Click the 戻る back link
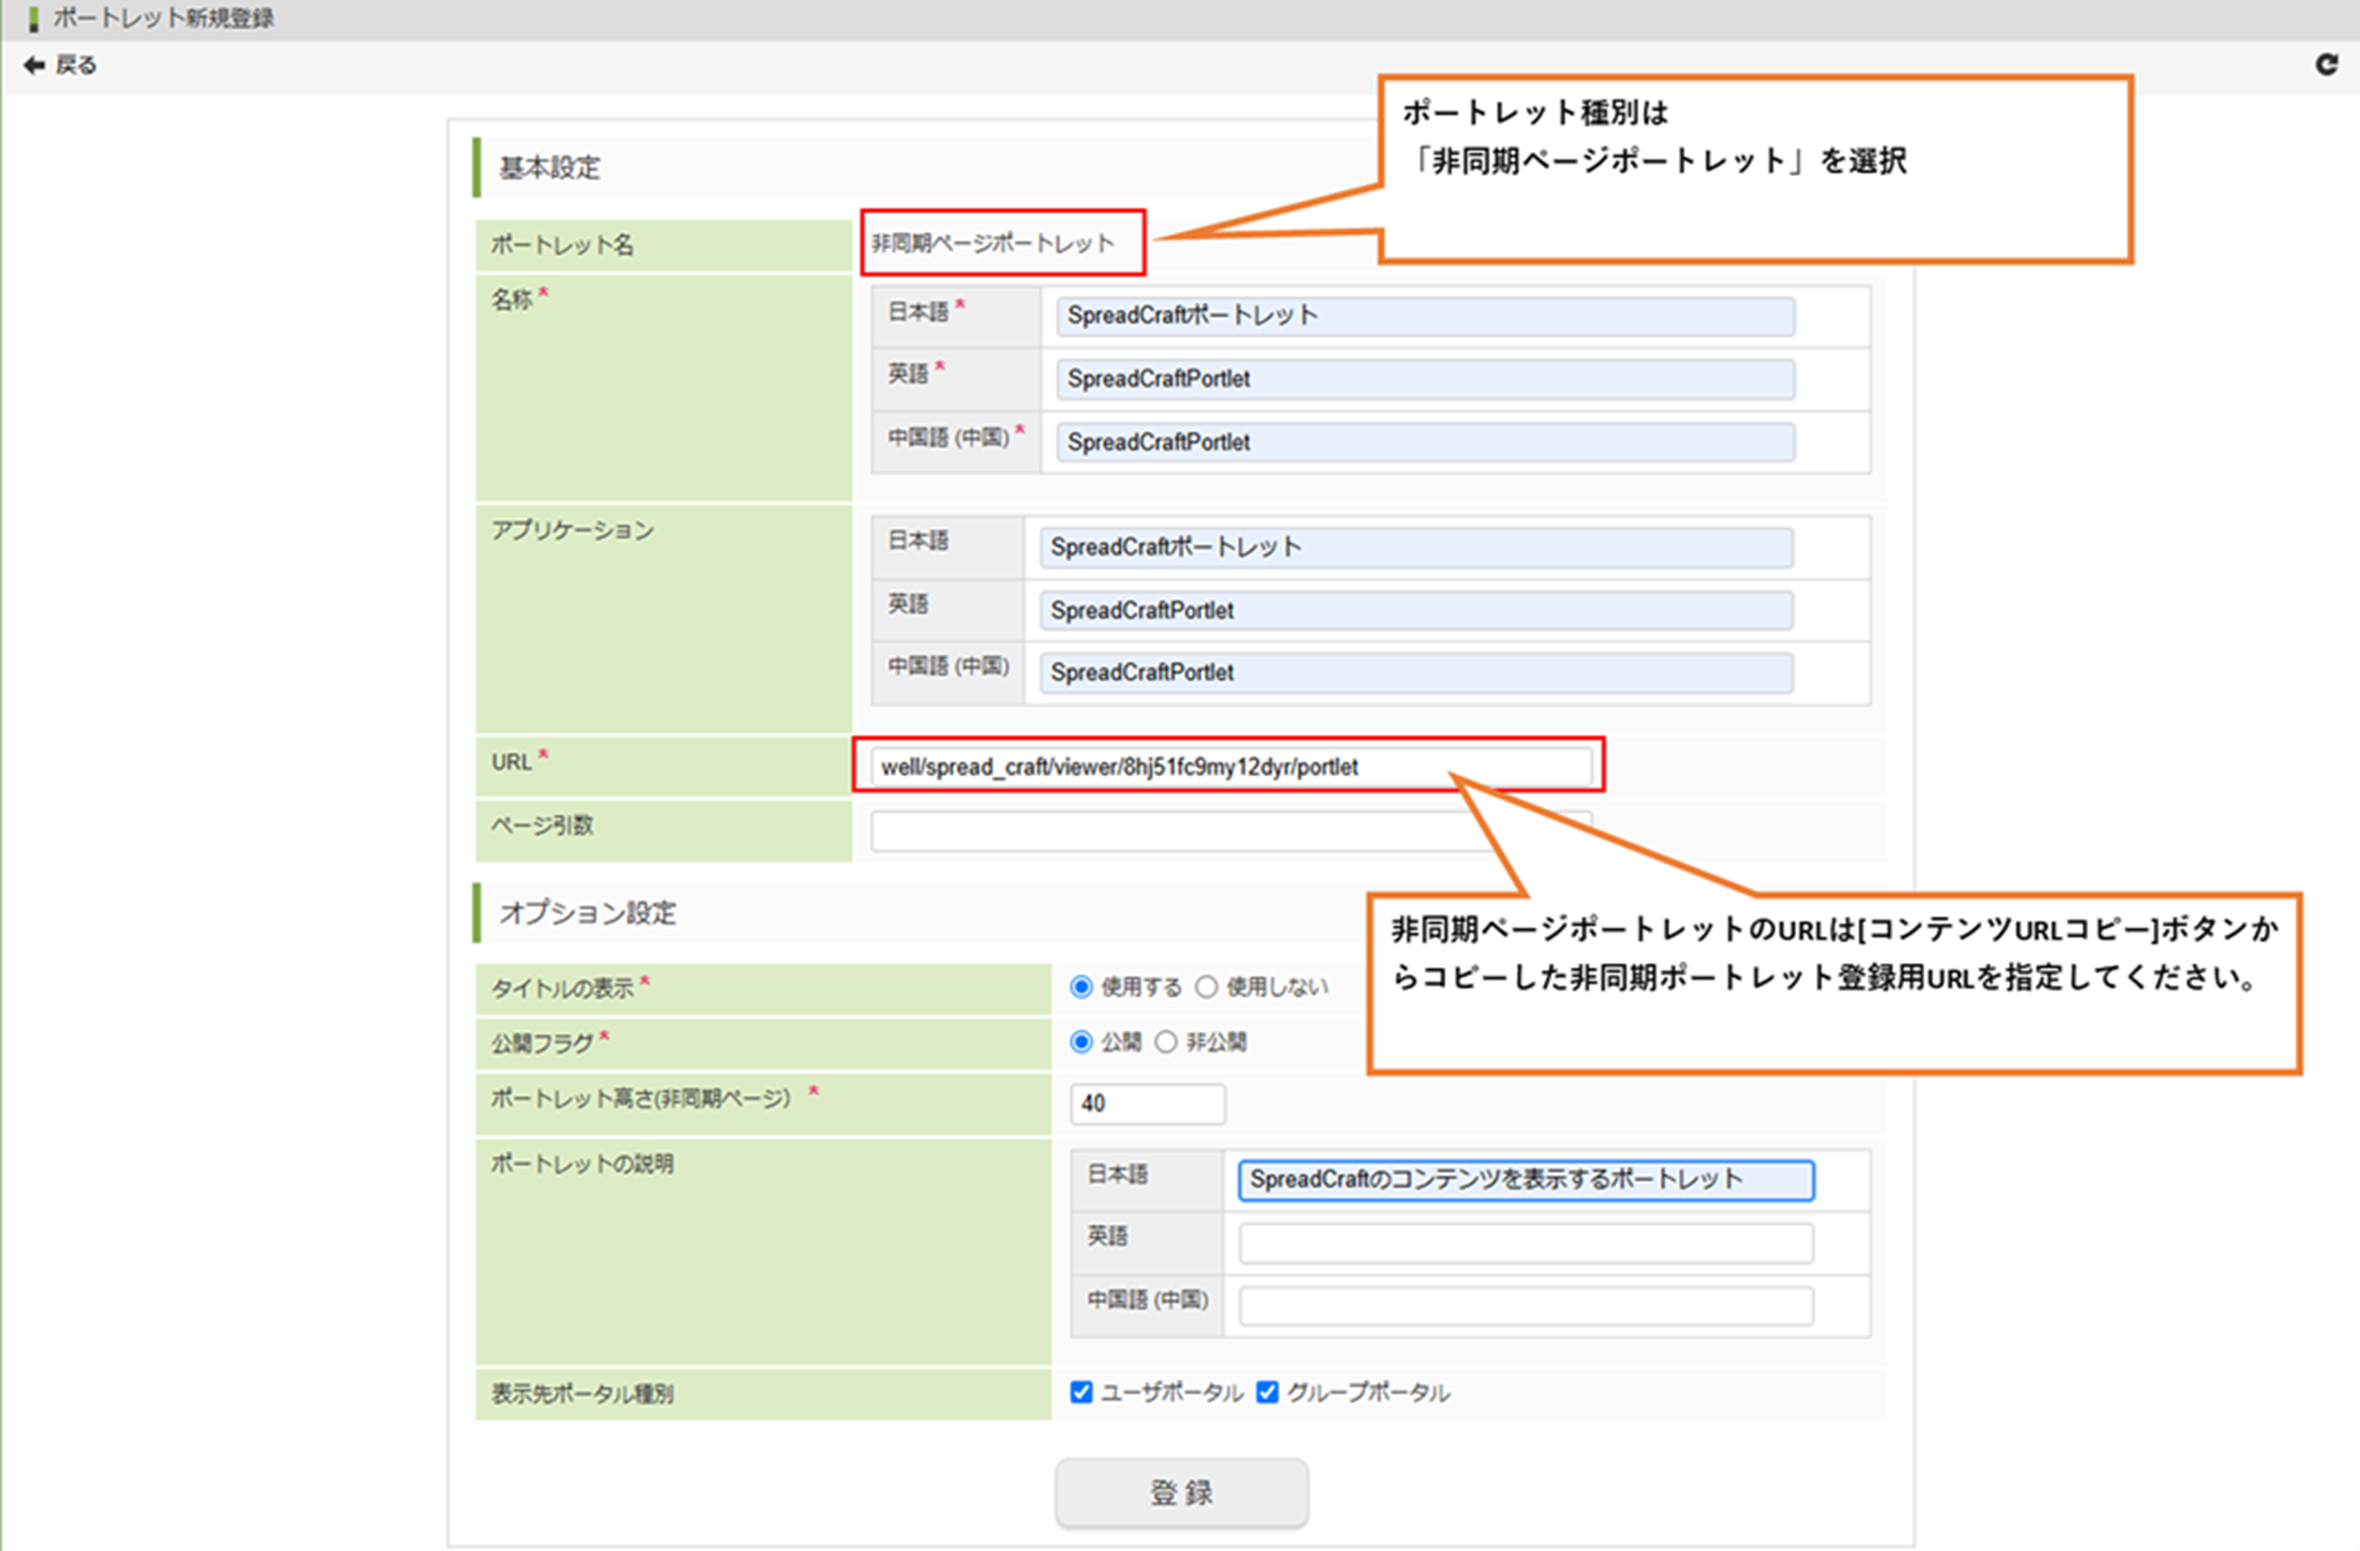Screen dimensions: 2360x1551 76,65
